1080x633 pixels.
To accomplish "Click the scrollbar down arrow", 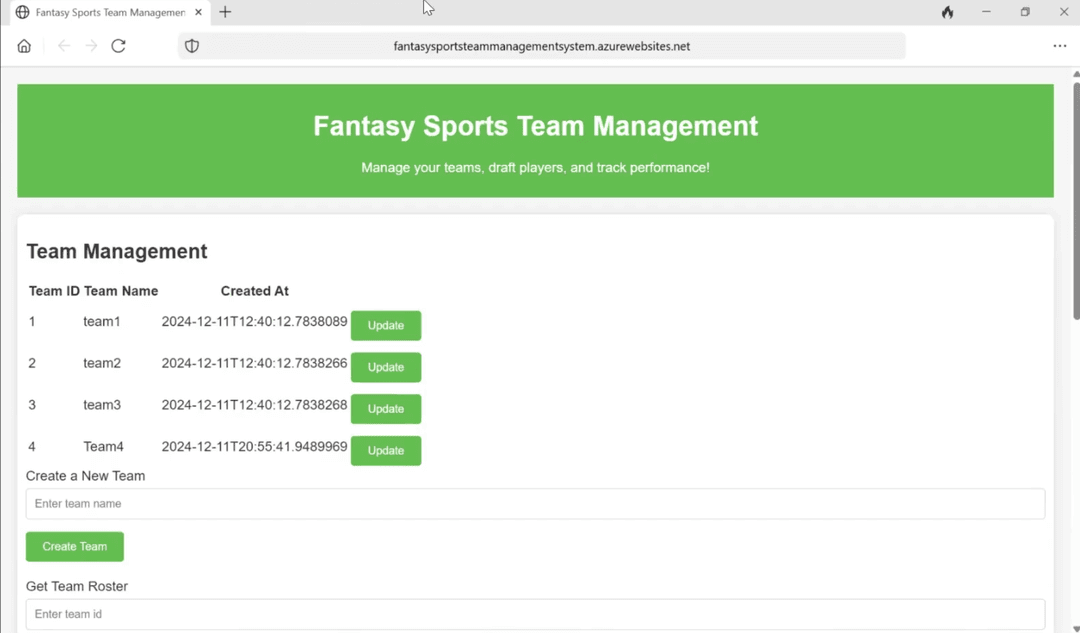I will pos(1076,628).
